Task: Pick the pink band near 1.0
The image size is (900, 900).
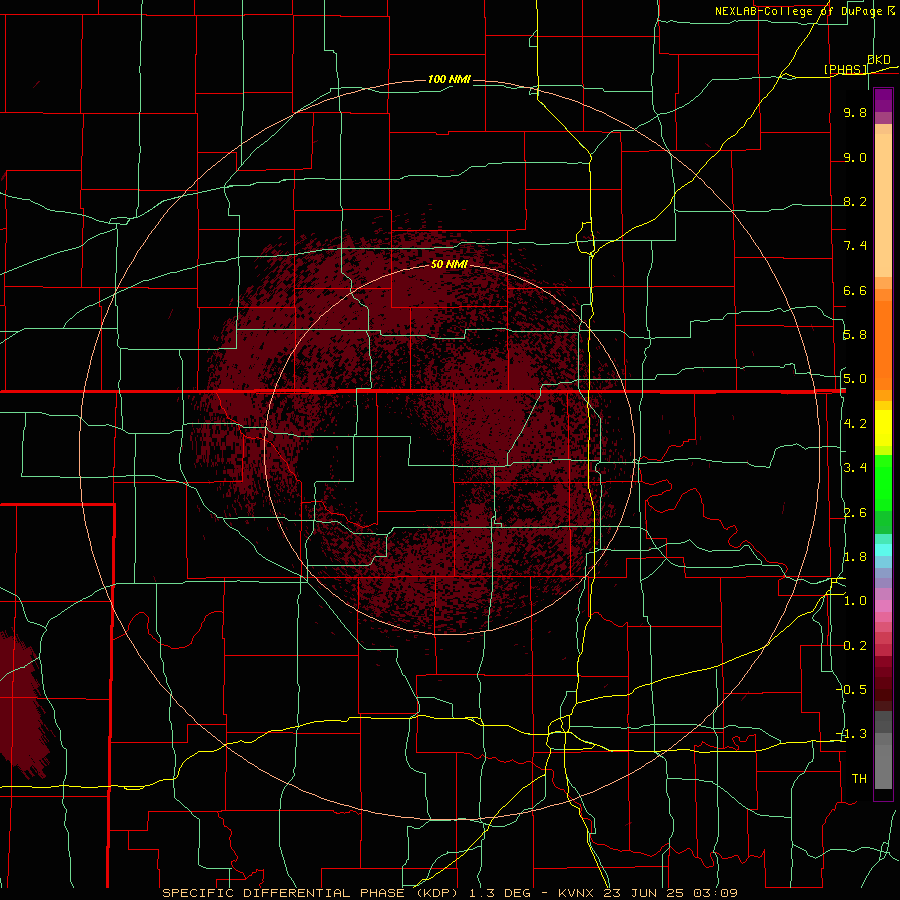Action: [883, 605]
